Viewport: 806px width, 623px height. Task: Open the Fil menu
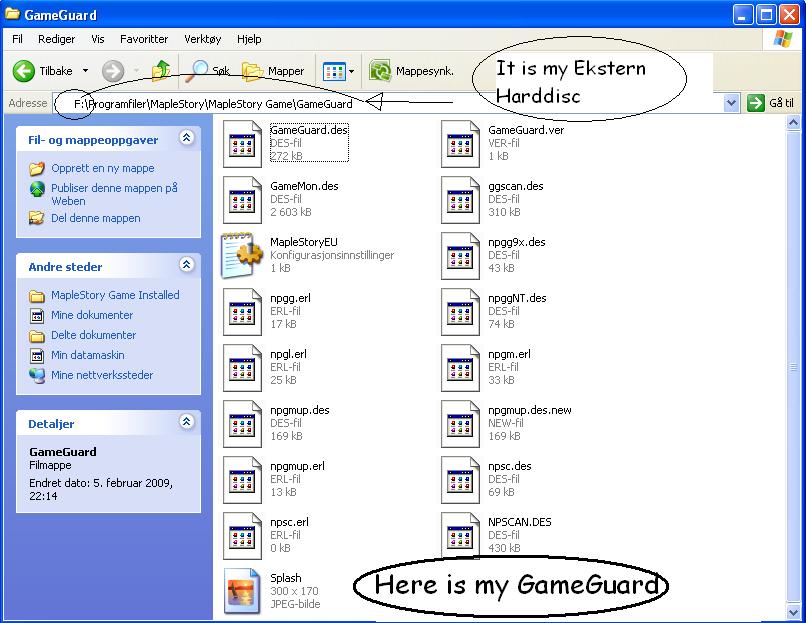pos(17,39)
